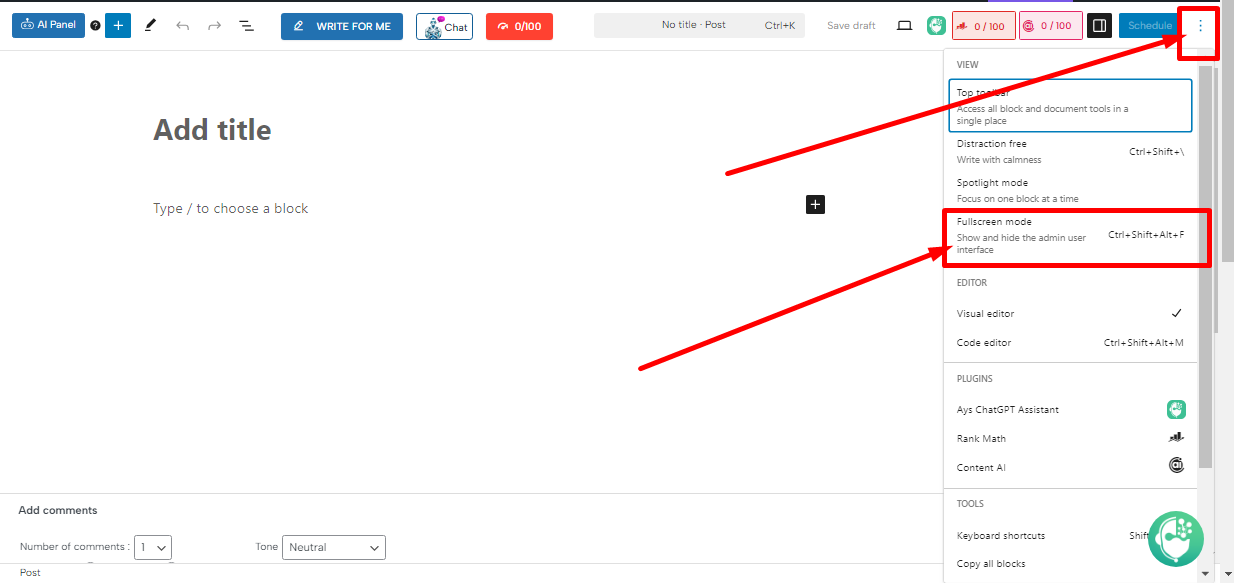The image size is (1234, 583).
Task: Click the Ays ChatGPT Assistant toolbar icon
Action: click(936, 25)
